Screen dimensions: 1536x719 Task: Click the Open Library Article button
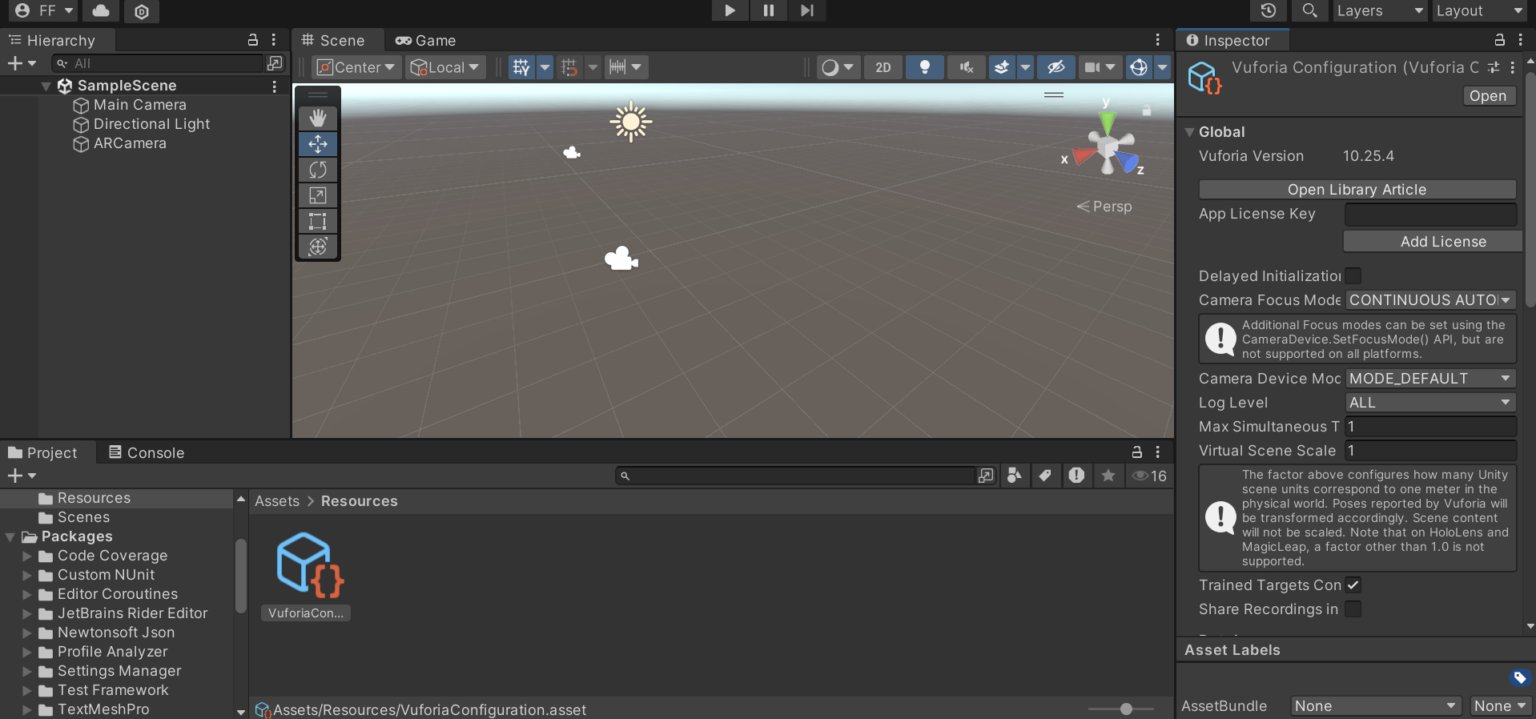(x=1357, y=189)
